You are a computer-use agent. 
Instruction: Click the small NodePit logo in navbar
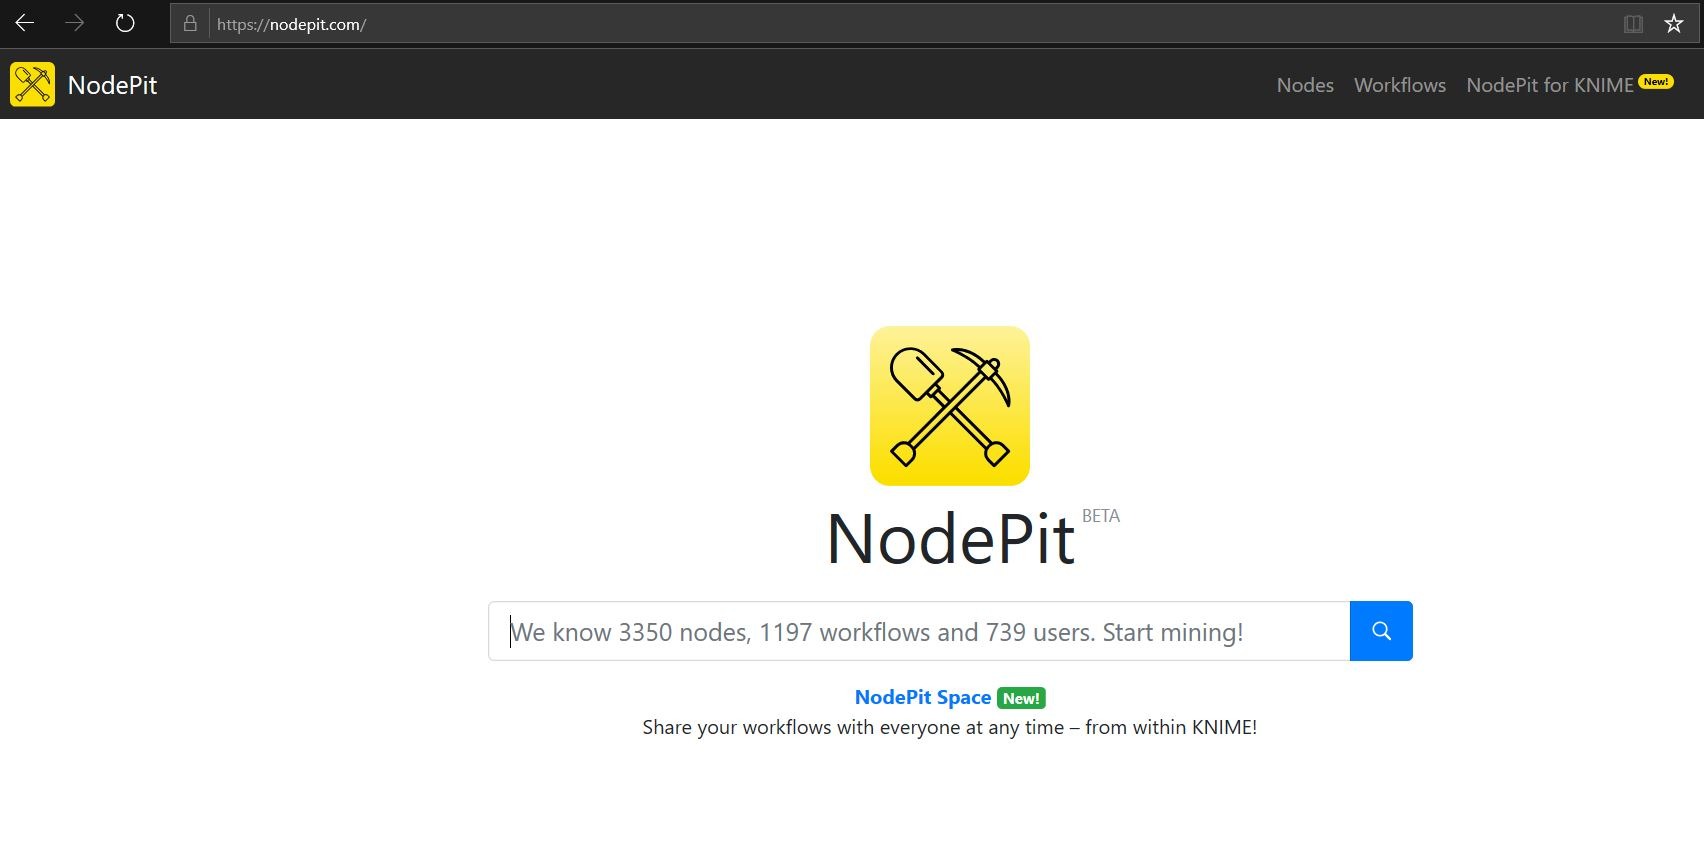click(32, 85)
